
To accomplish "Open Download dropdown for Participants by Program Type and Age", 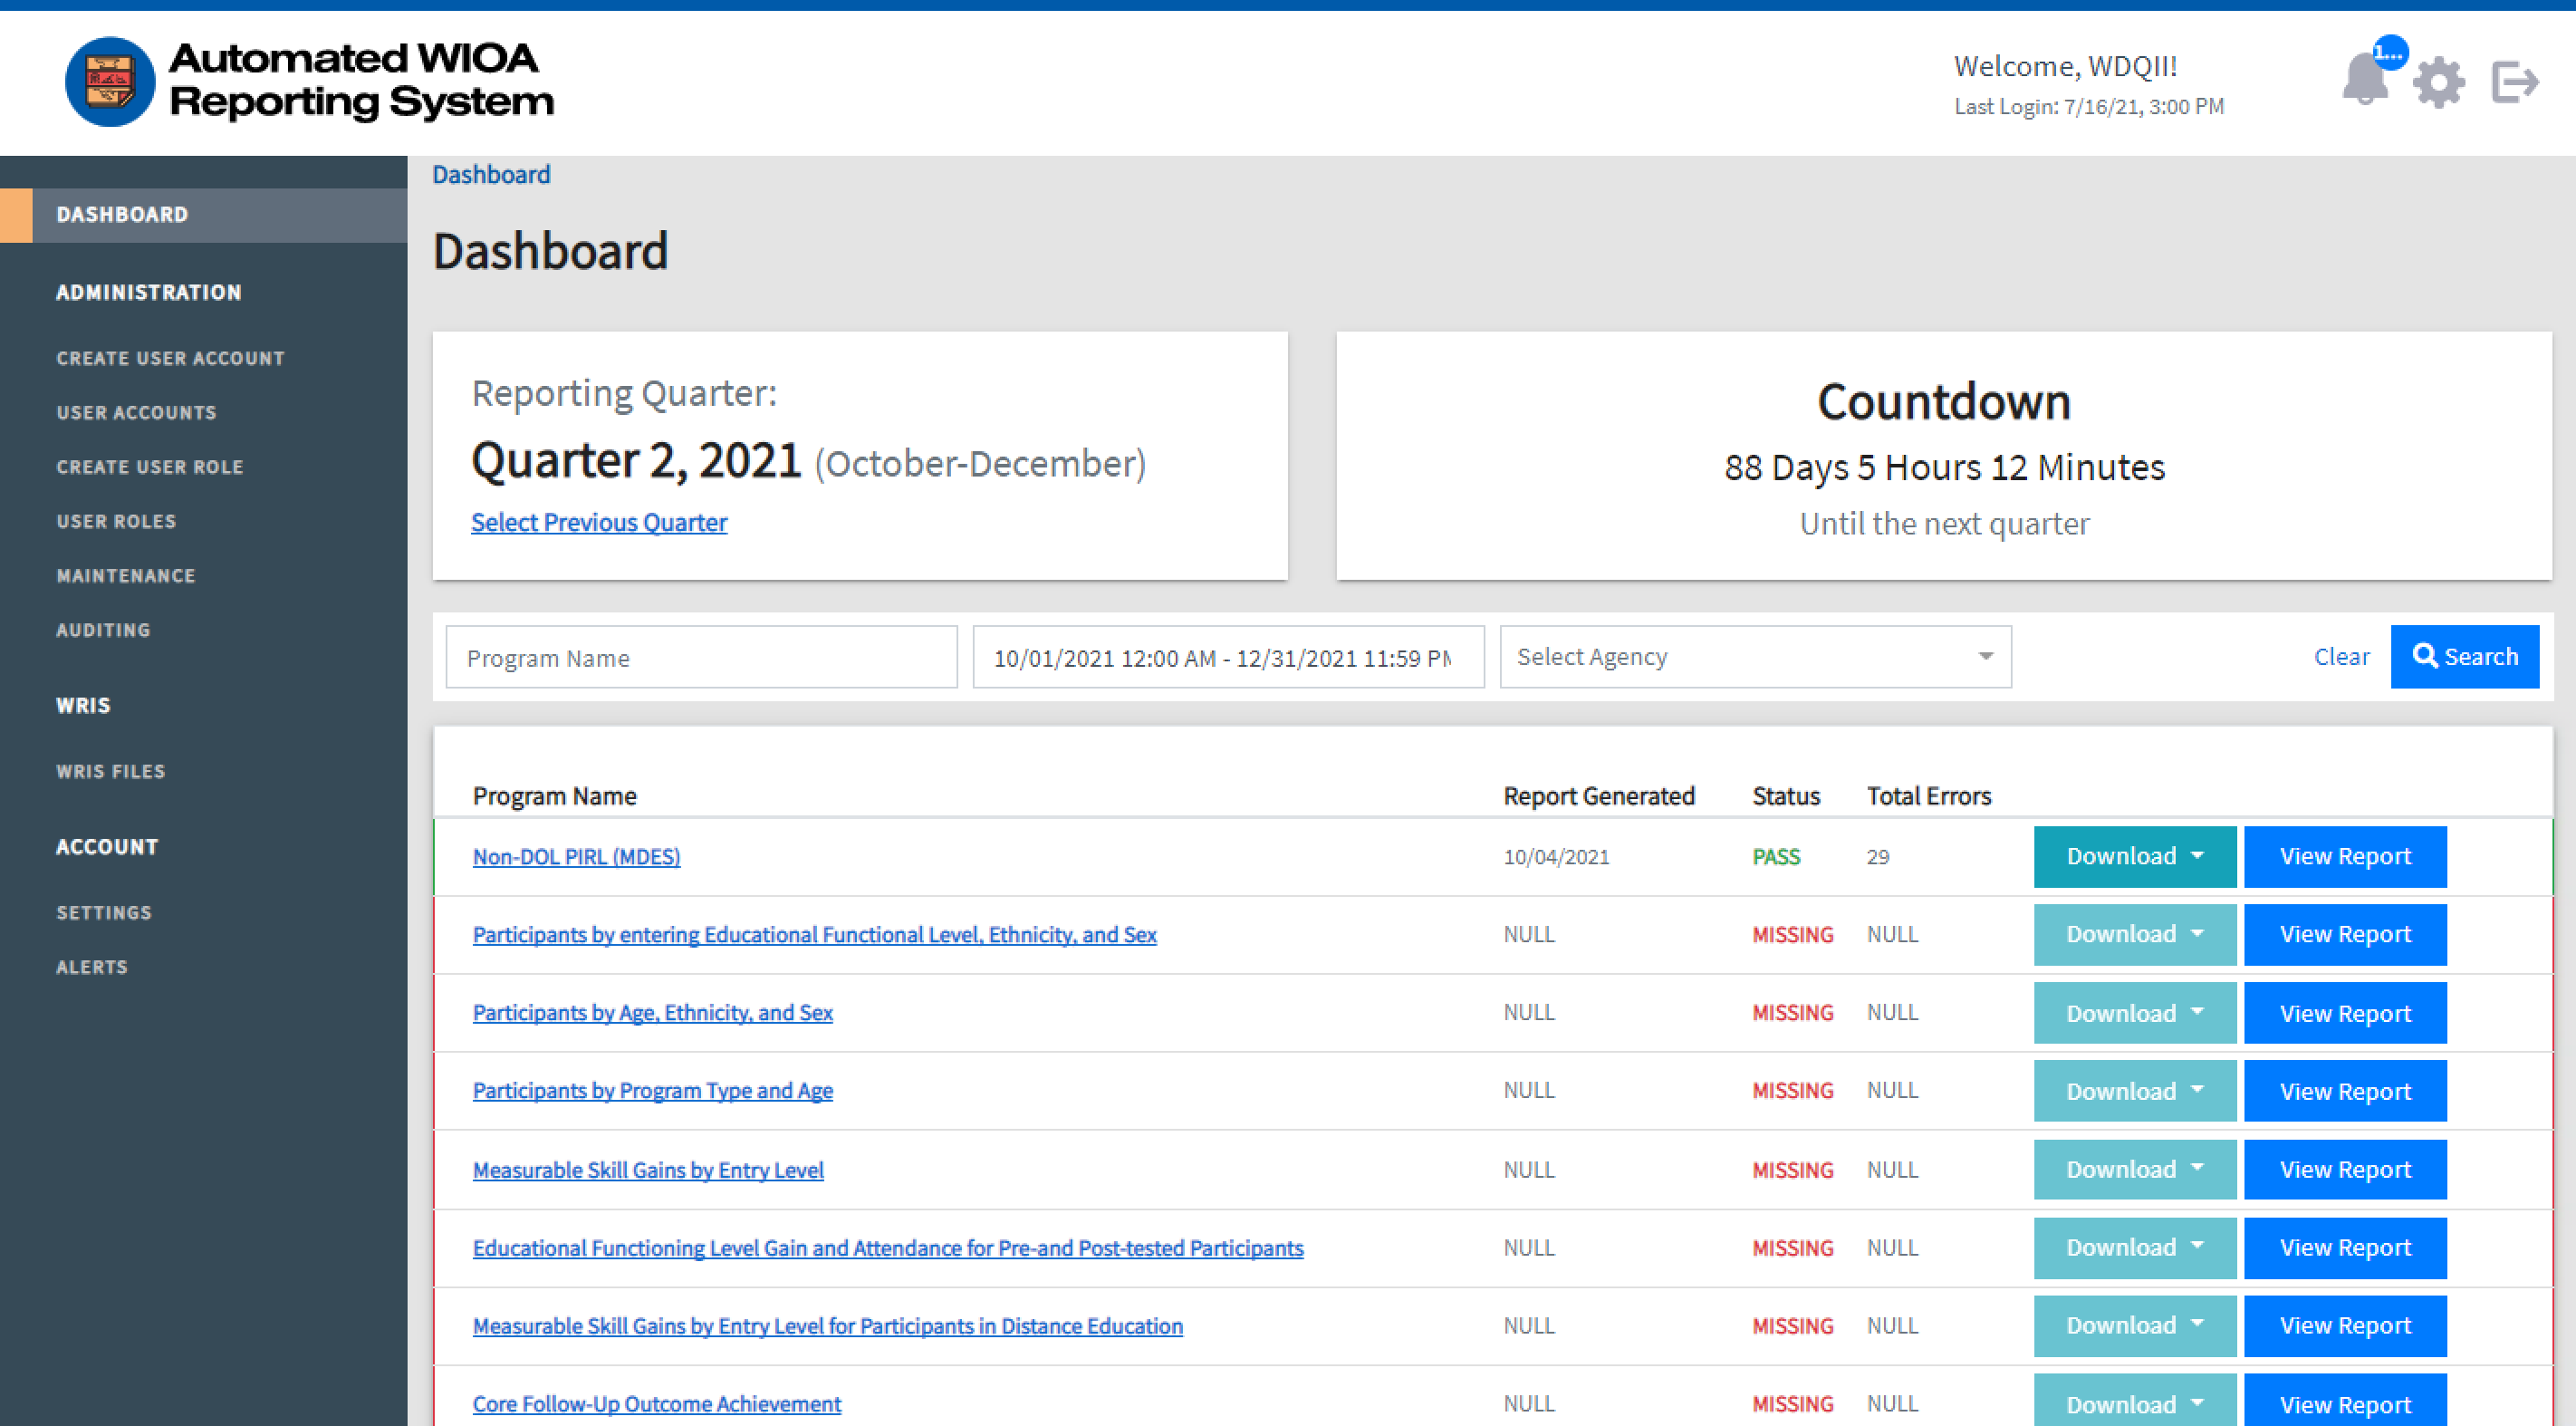I will coord(2134,1091).
